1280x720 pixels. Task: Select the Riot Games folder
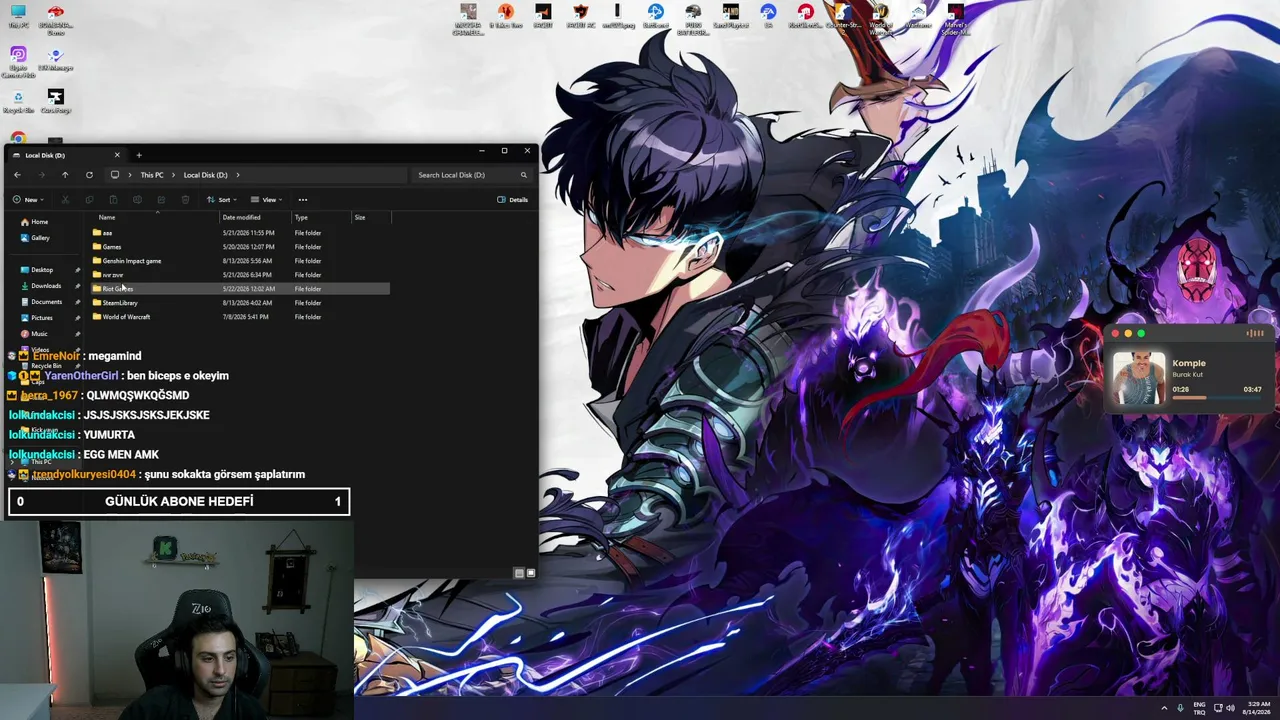240,289
